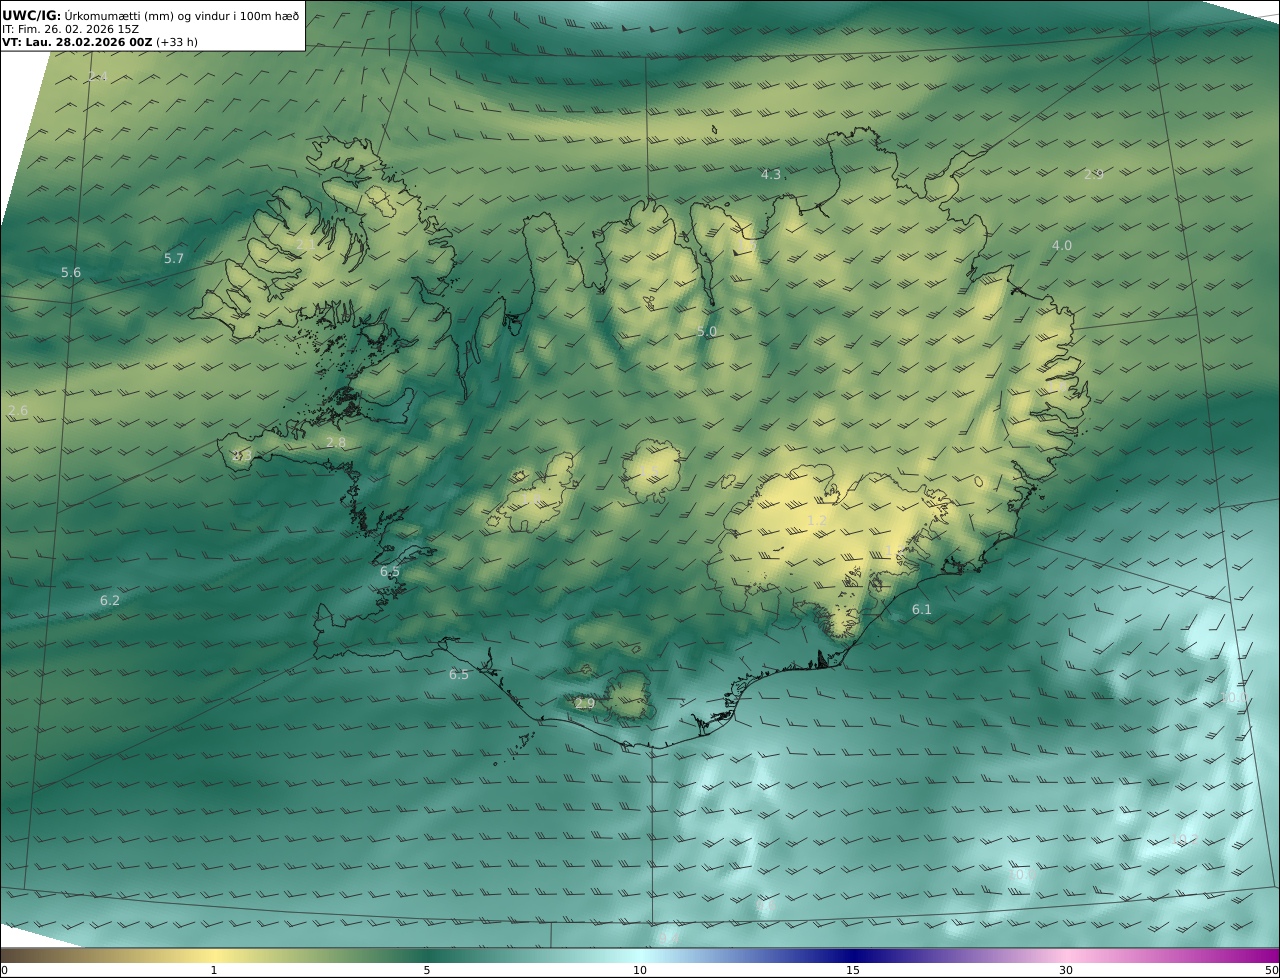
Task: Click the 2.6 value label
Action: click(18, 411)
